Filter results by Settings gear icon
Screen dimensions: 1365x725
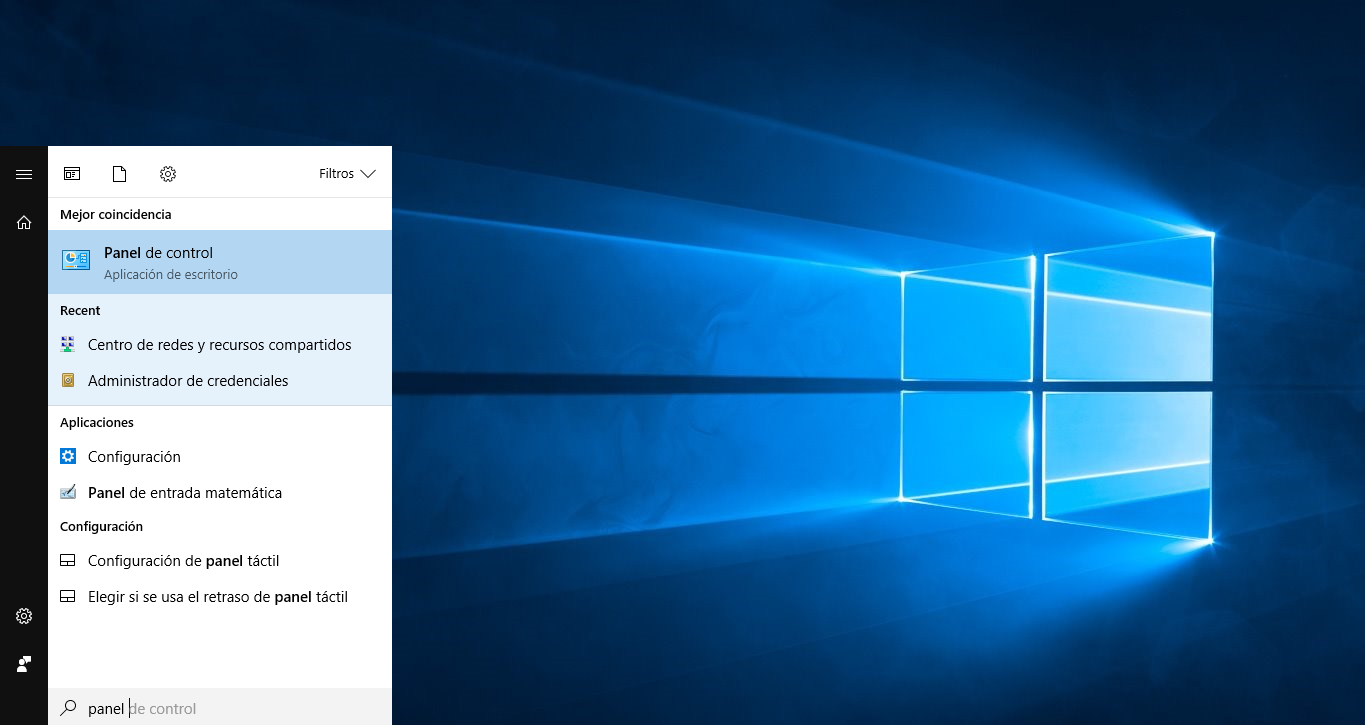(x=168, y=174)
